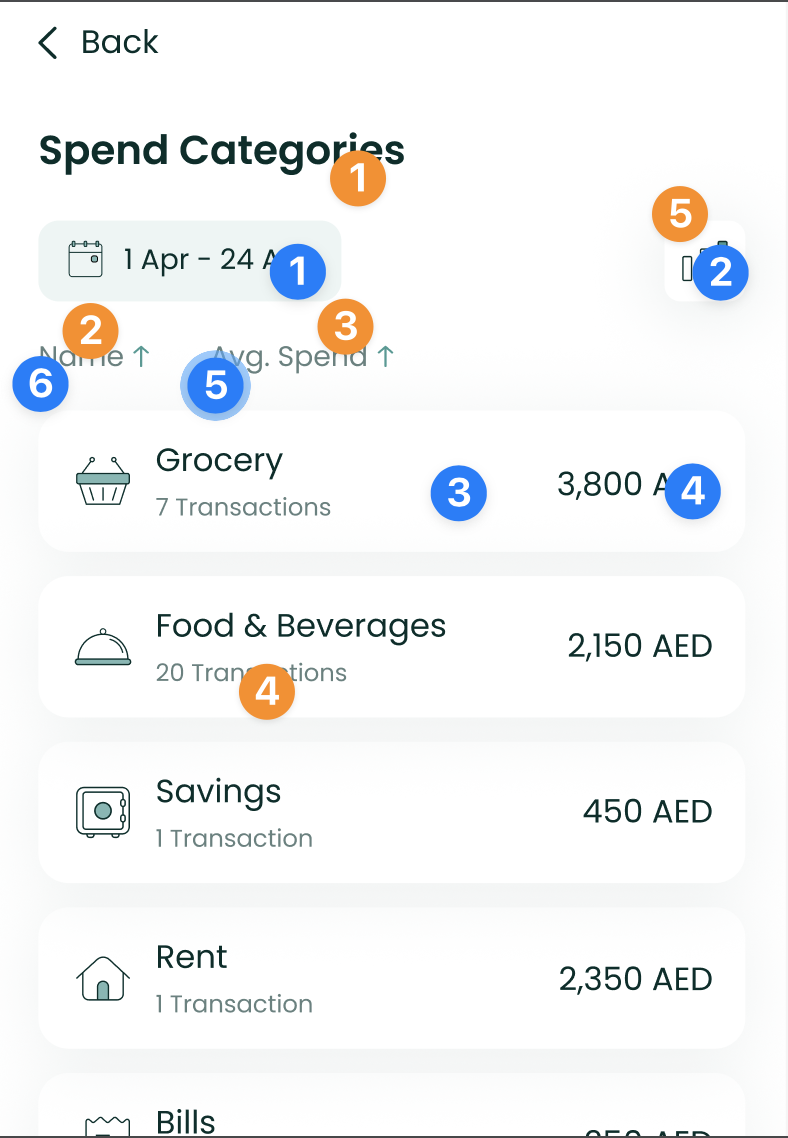Click the Bills receipt icon
788x1138 pixels.
click(x=103, y=1125)
